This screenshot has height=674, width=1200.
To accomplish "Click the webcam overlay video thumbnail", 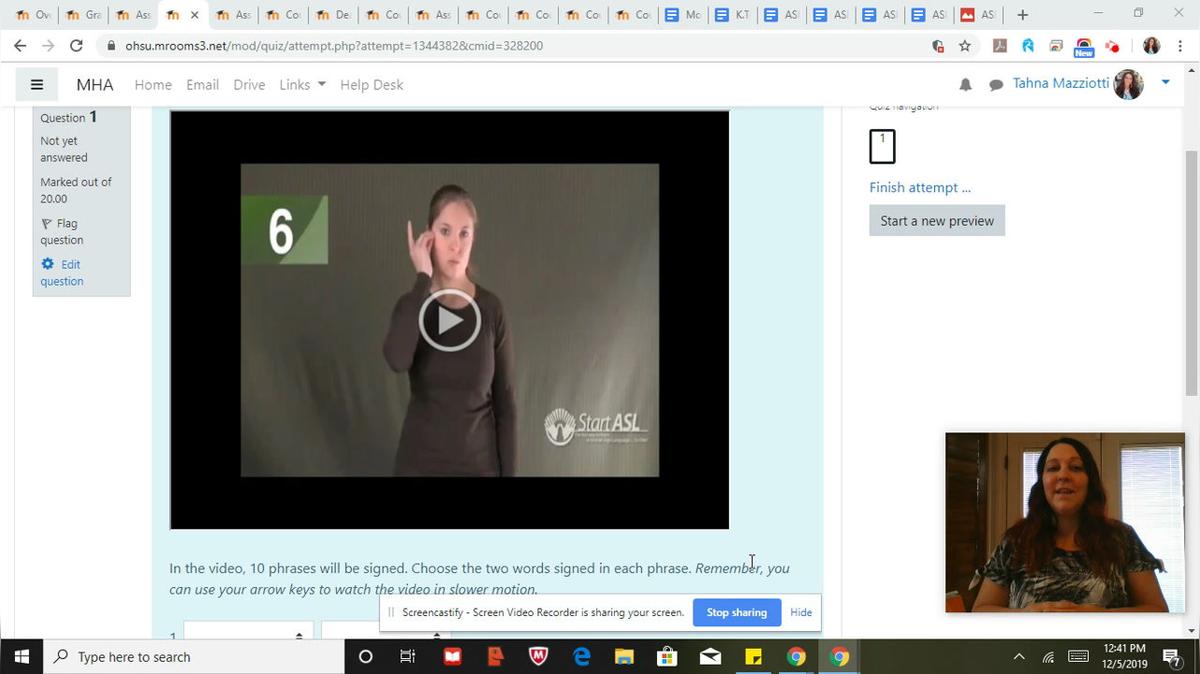I will [x=1065, y=522].
